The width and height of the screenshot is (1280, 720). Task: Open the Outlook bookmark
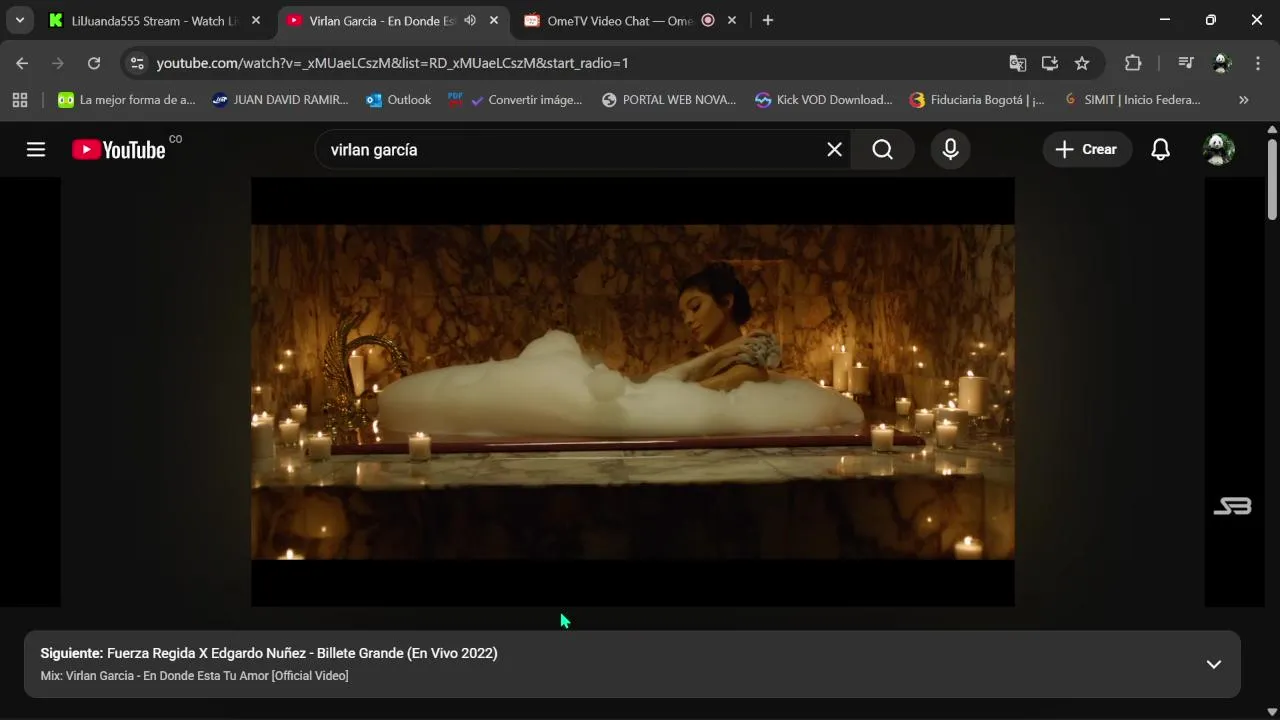click(x=399, y=100)
